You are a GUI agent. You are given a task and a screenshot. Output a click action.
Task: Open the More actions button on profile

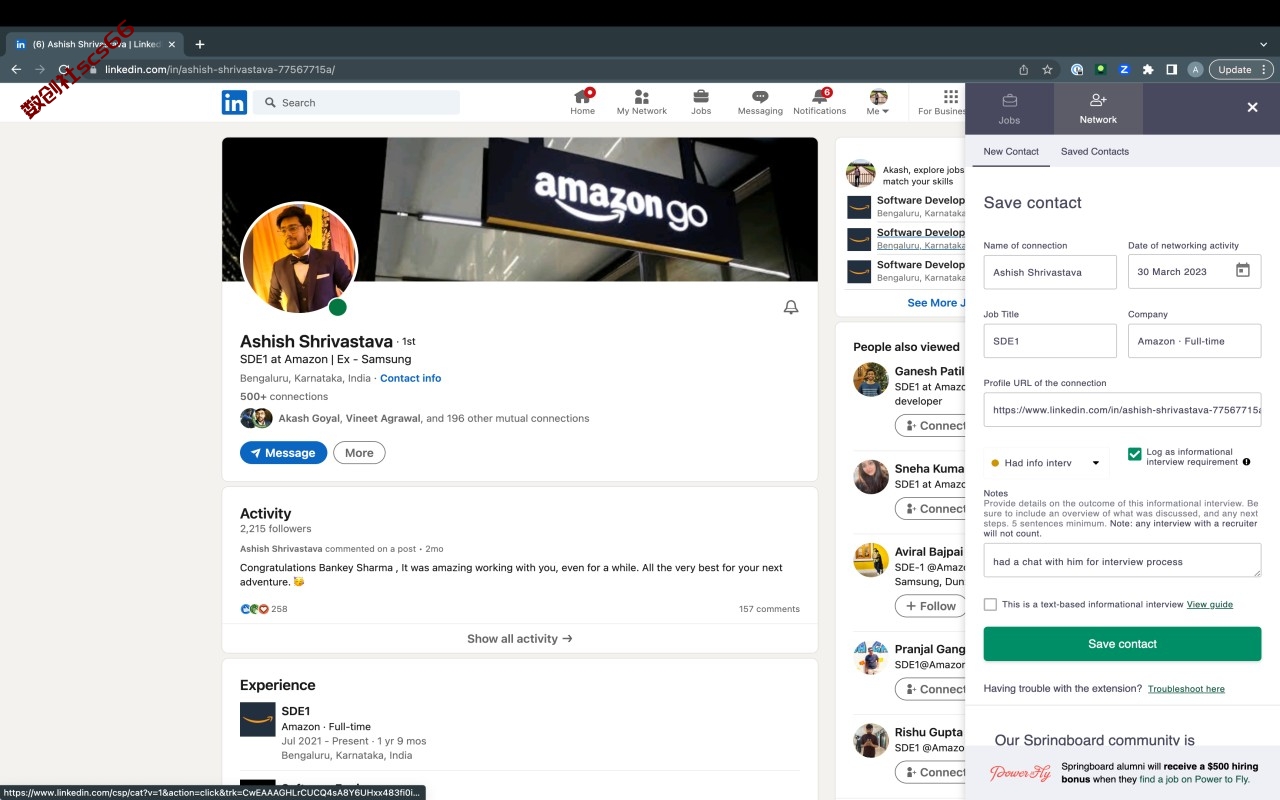pos(359,453)
